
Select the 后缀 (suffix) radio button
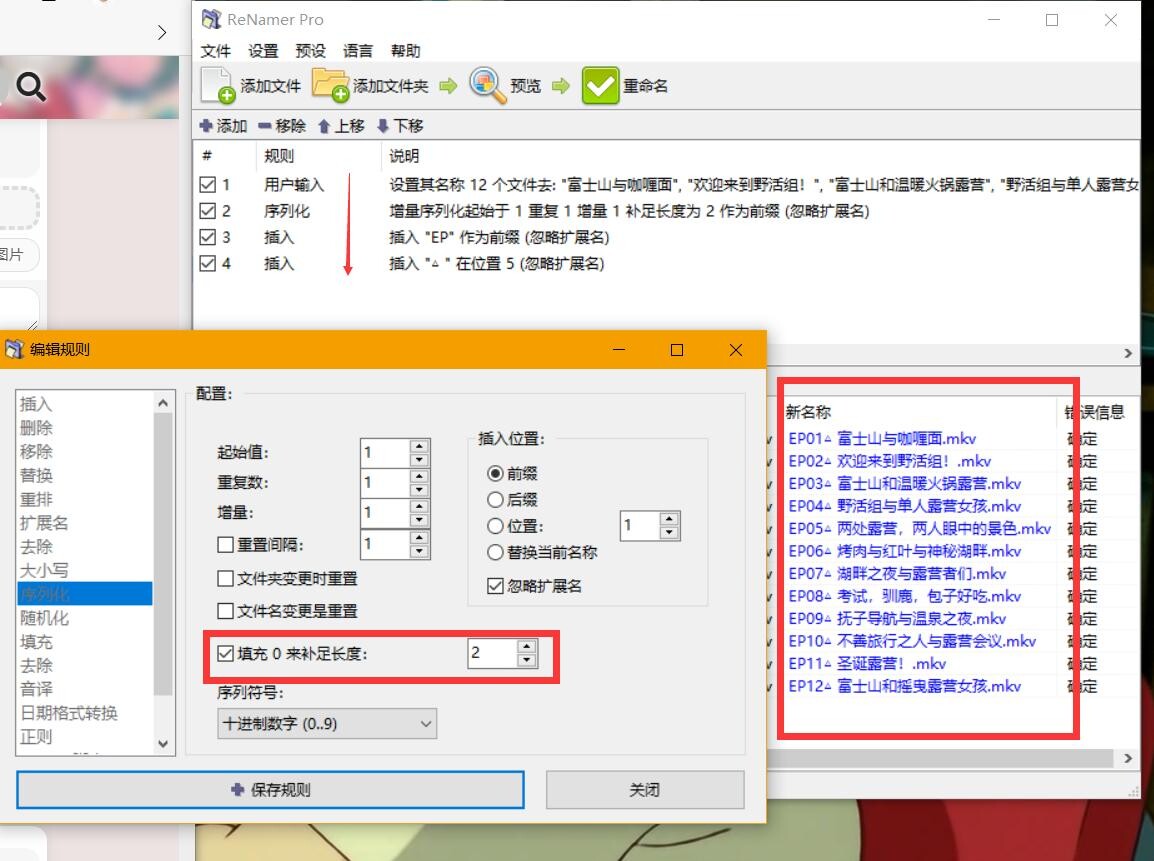tap(495, 499)
